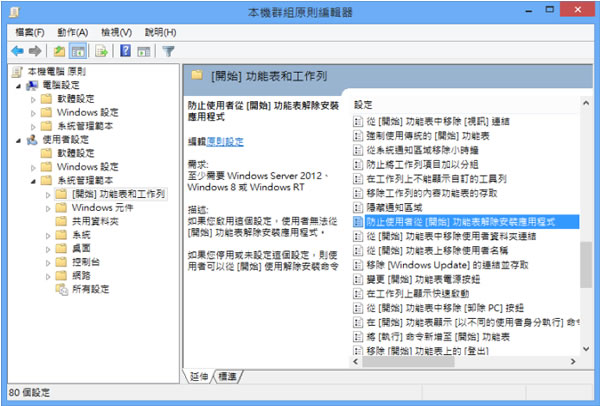Click the vertical scrollbar thumb in settings list

[x=585, y=265]
